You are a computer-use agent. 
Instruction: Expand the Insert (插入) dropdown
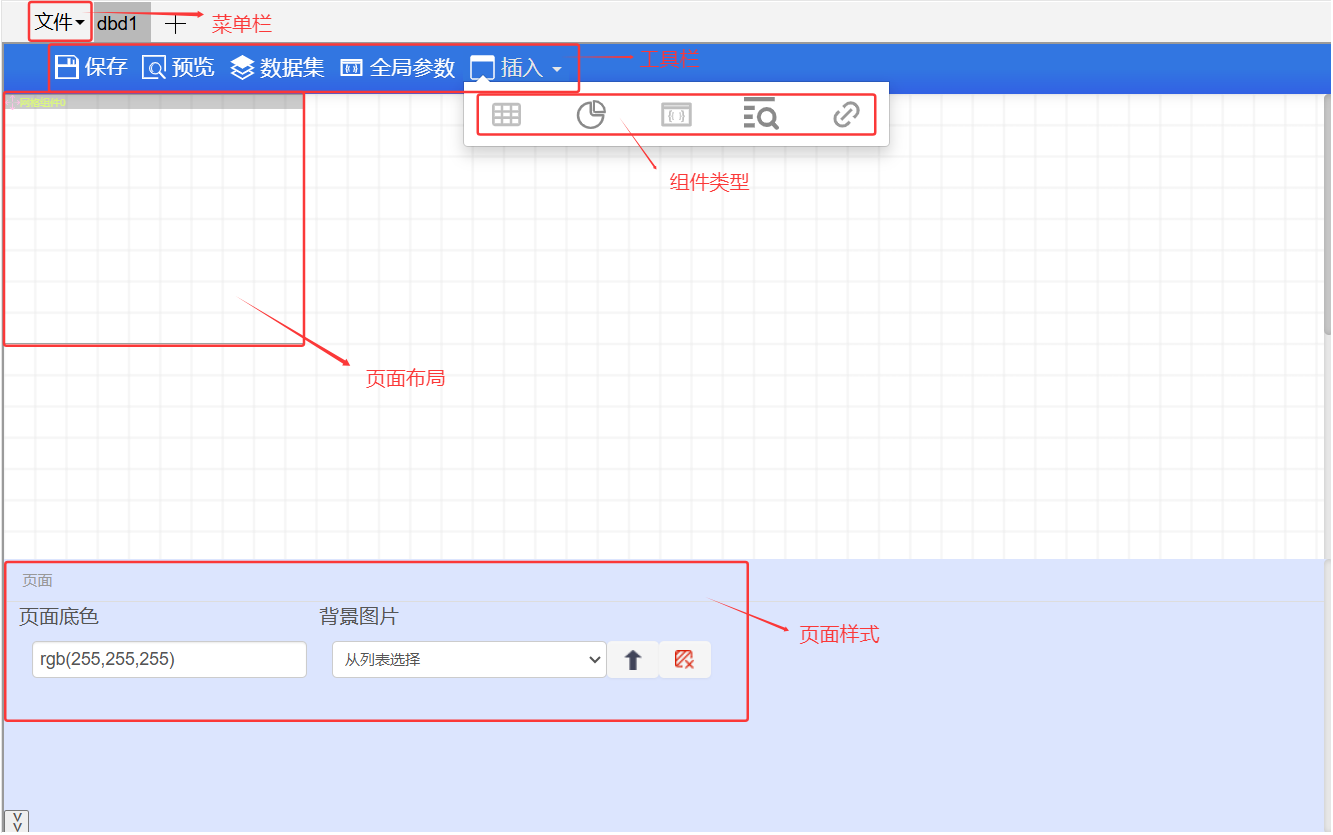(516, 67)
